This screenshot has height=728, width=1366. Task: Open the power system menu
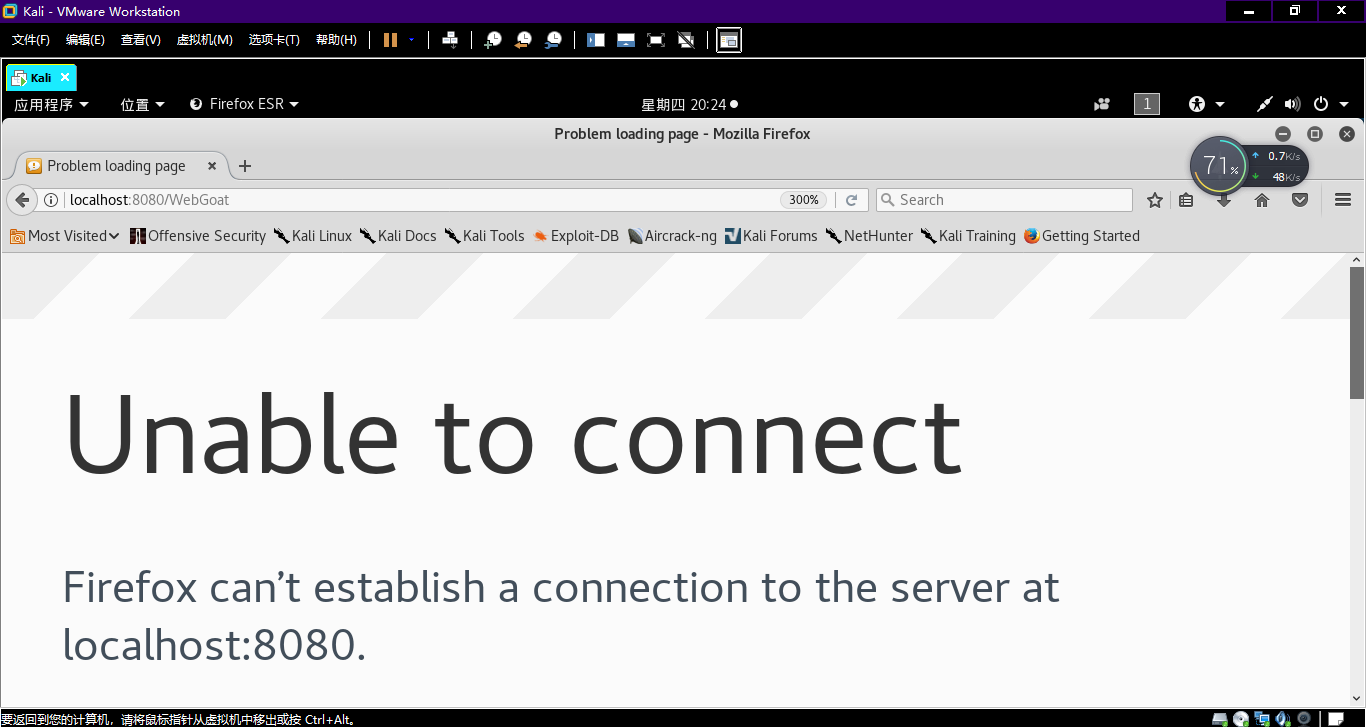coord(1330,104)
